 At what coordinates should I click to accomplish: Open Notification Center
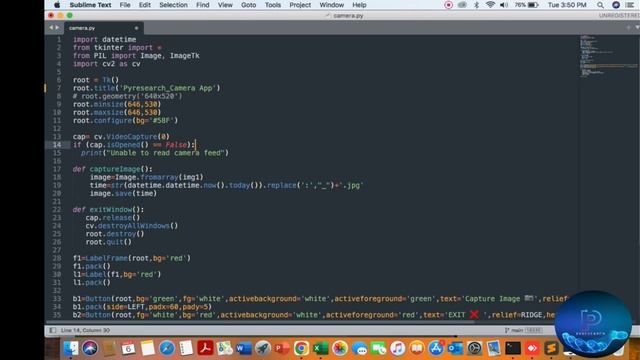tap(630, 5)
